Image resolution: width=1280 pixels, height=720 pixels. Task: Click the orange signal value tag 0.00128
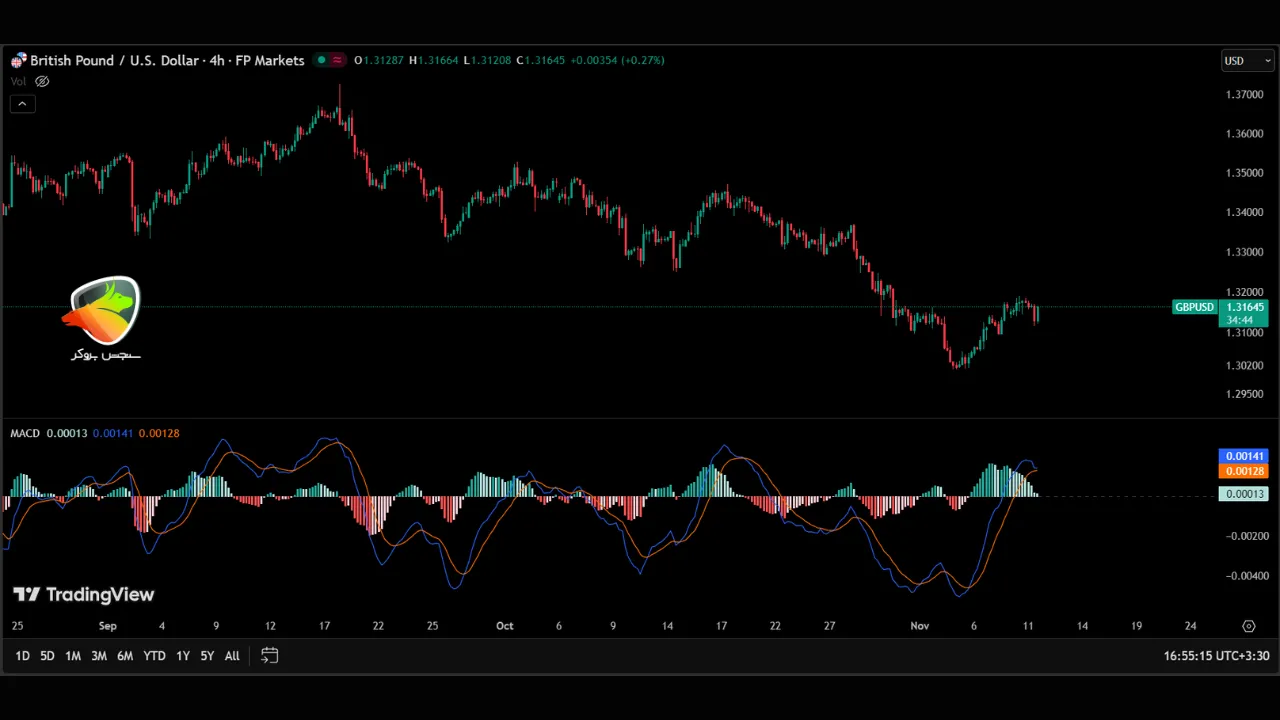1244,471
